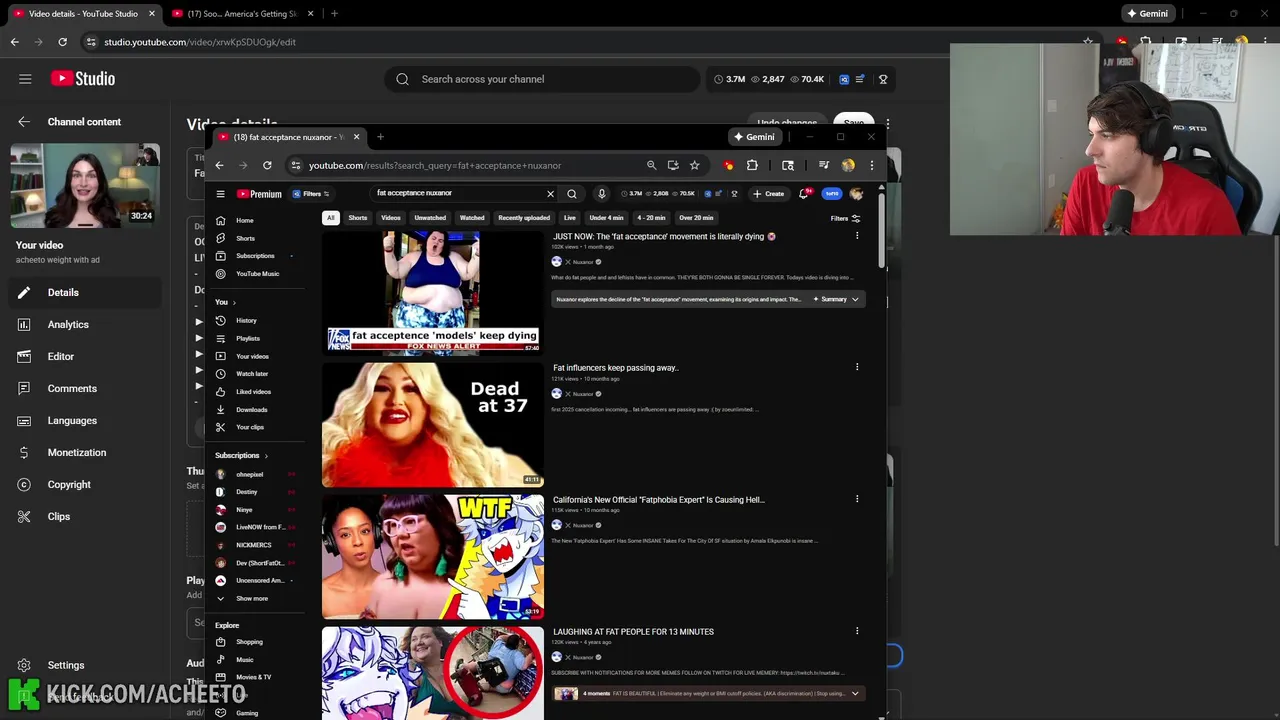Open Destiny subscription channel
This screenshot has height=720, width=1280.
pos(247,492)
